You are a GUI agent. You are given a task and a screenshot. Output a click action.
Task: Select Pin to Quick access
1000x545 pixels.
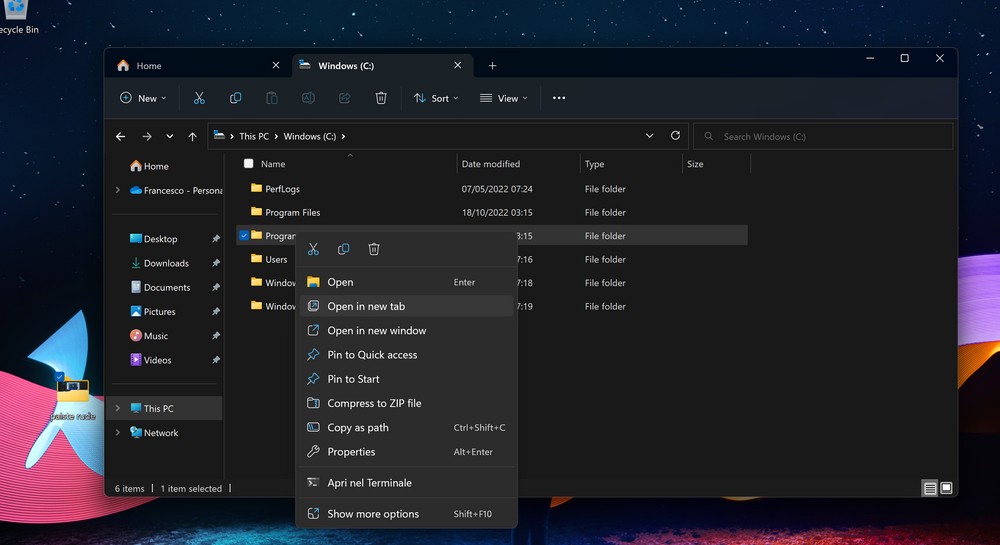(406, 354)
